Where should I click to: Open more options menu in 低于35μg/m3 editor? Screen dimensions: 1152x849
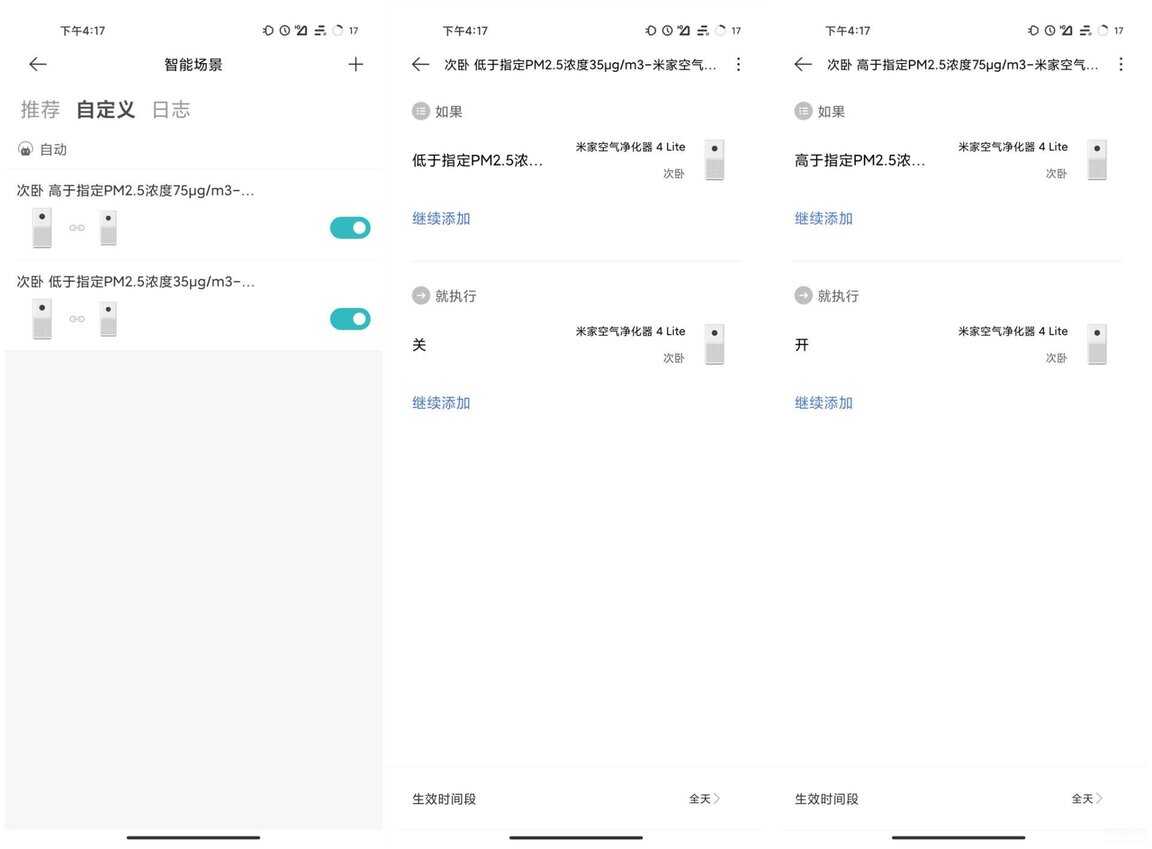(x=738, y=65)
